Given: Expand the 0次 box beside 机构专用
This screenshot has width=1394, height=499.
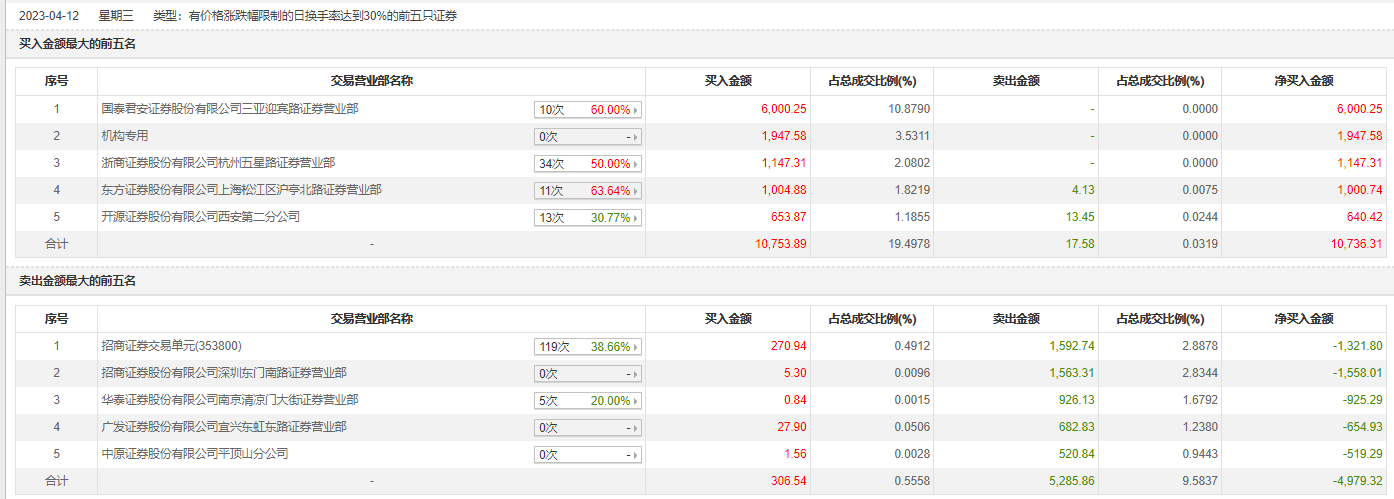Looking at the screenshot, I should pyautogui.click(x=587, y=136).
